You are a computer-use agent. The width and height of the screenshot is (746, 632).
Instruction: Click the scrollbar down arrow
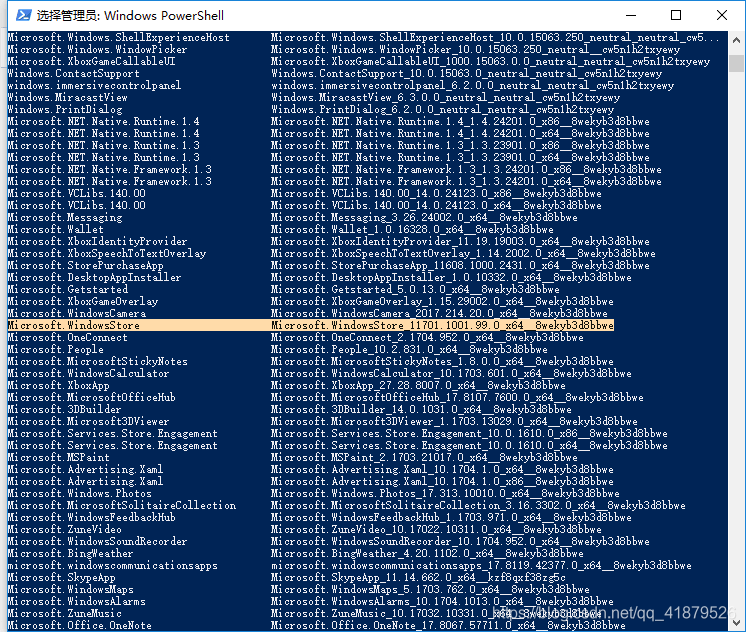coord(736,622)
